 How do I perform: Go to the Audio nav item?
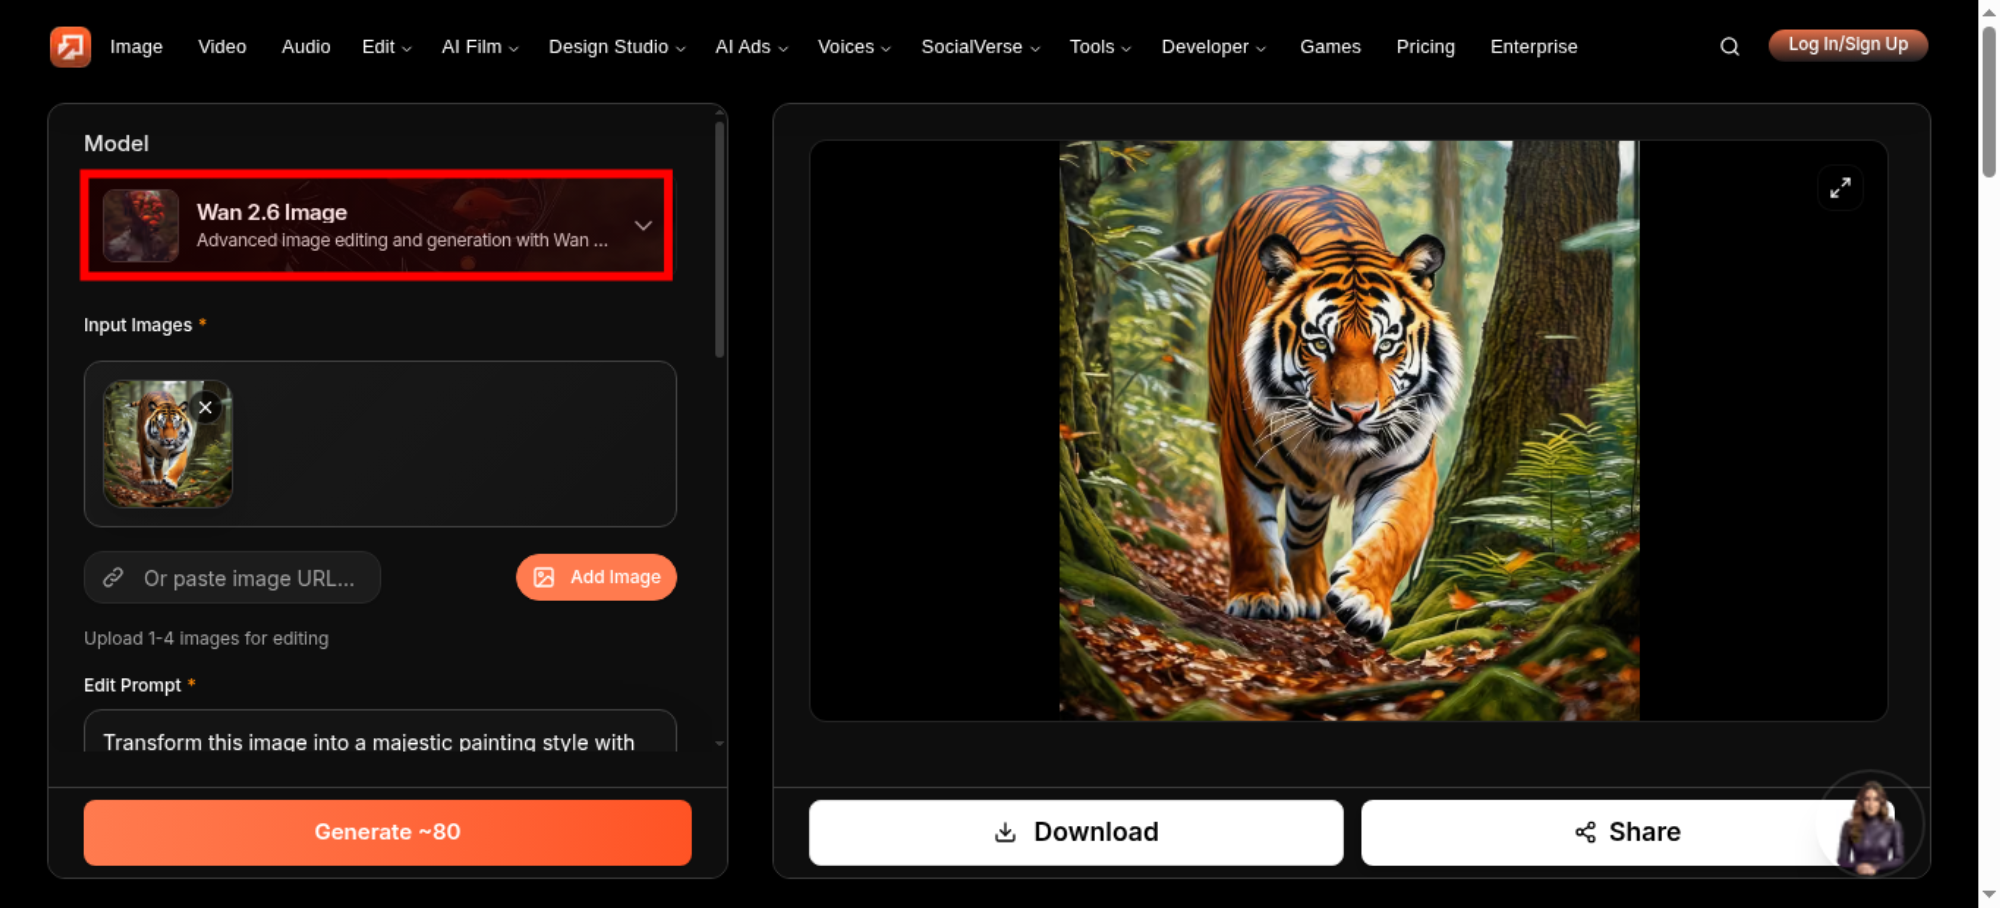pos(306,47)
